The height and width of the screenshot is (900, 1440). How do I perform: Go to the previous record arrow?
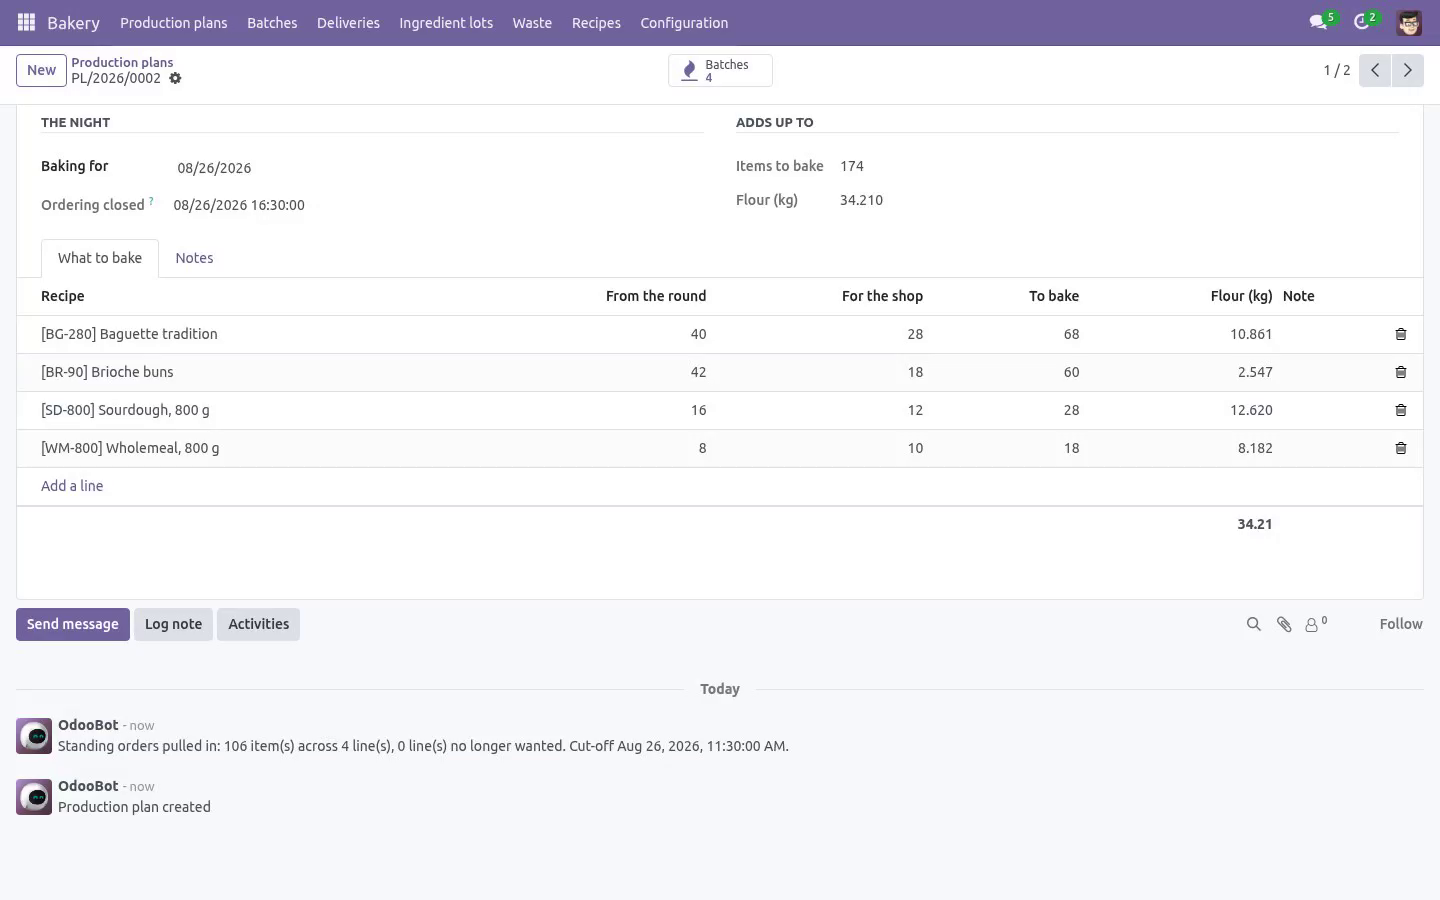tap(1375, 70)
